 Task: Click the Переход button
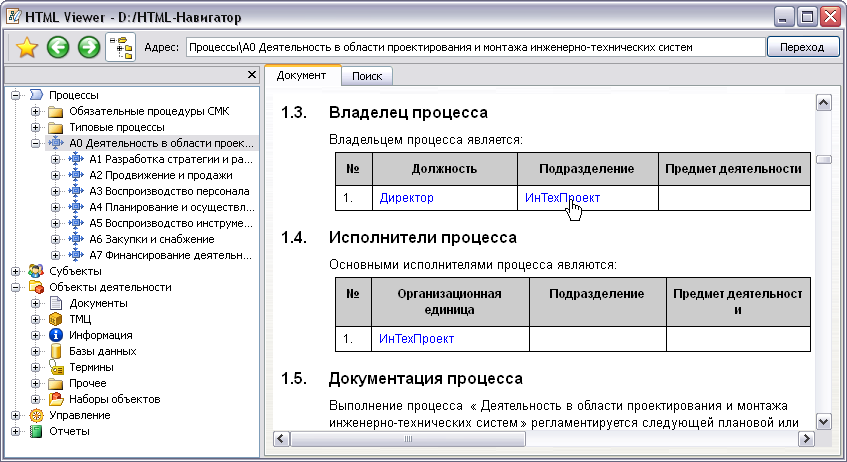pyautogui.click(x=802, y=47)
